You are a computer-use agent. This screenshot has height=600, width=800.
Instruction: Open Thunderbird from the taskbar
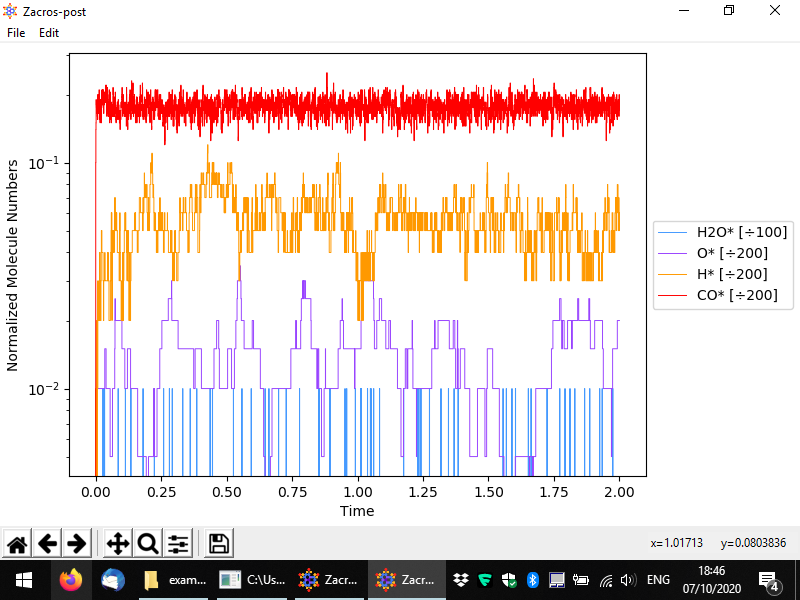(x=112, y=580)
